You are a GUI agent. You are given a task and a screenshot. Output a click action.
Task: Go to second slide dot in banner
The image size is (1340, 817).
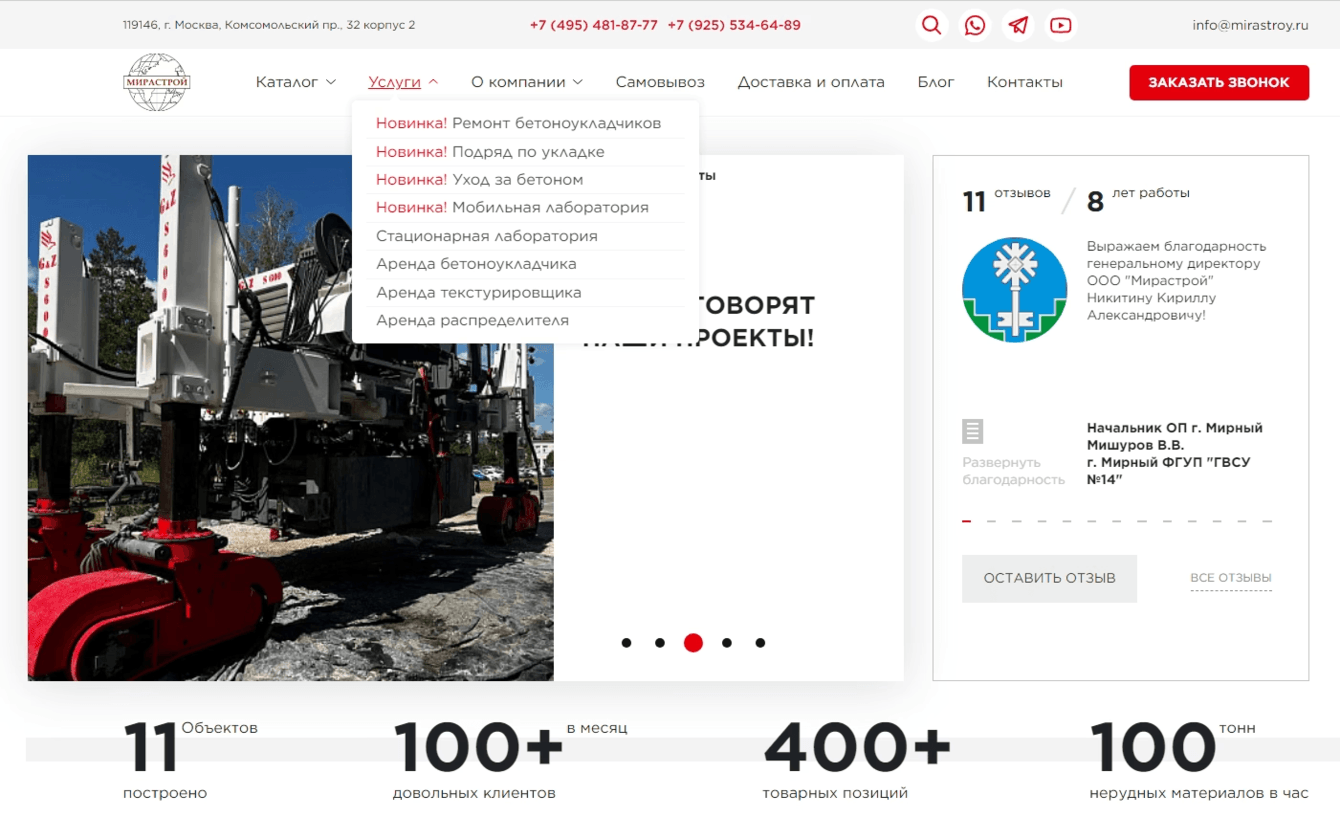660,643
